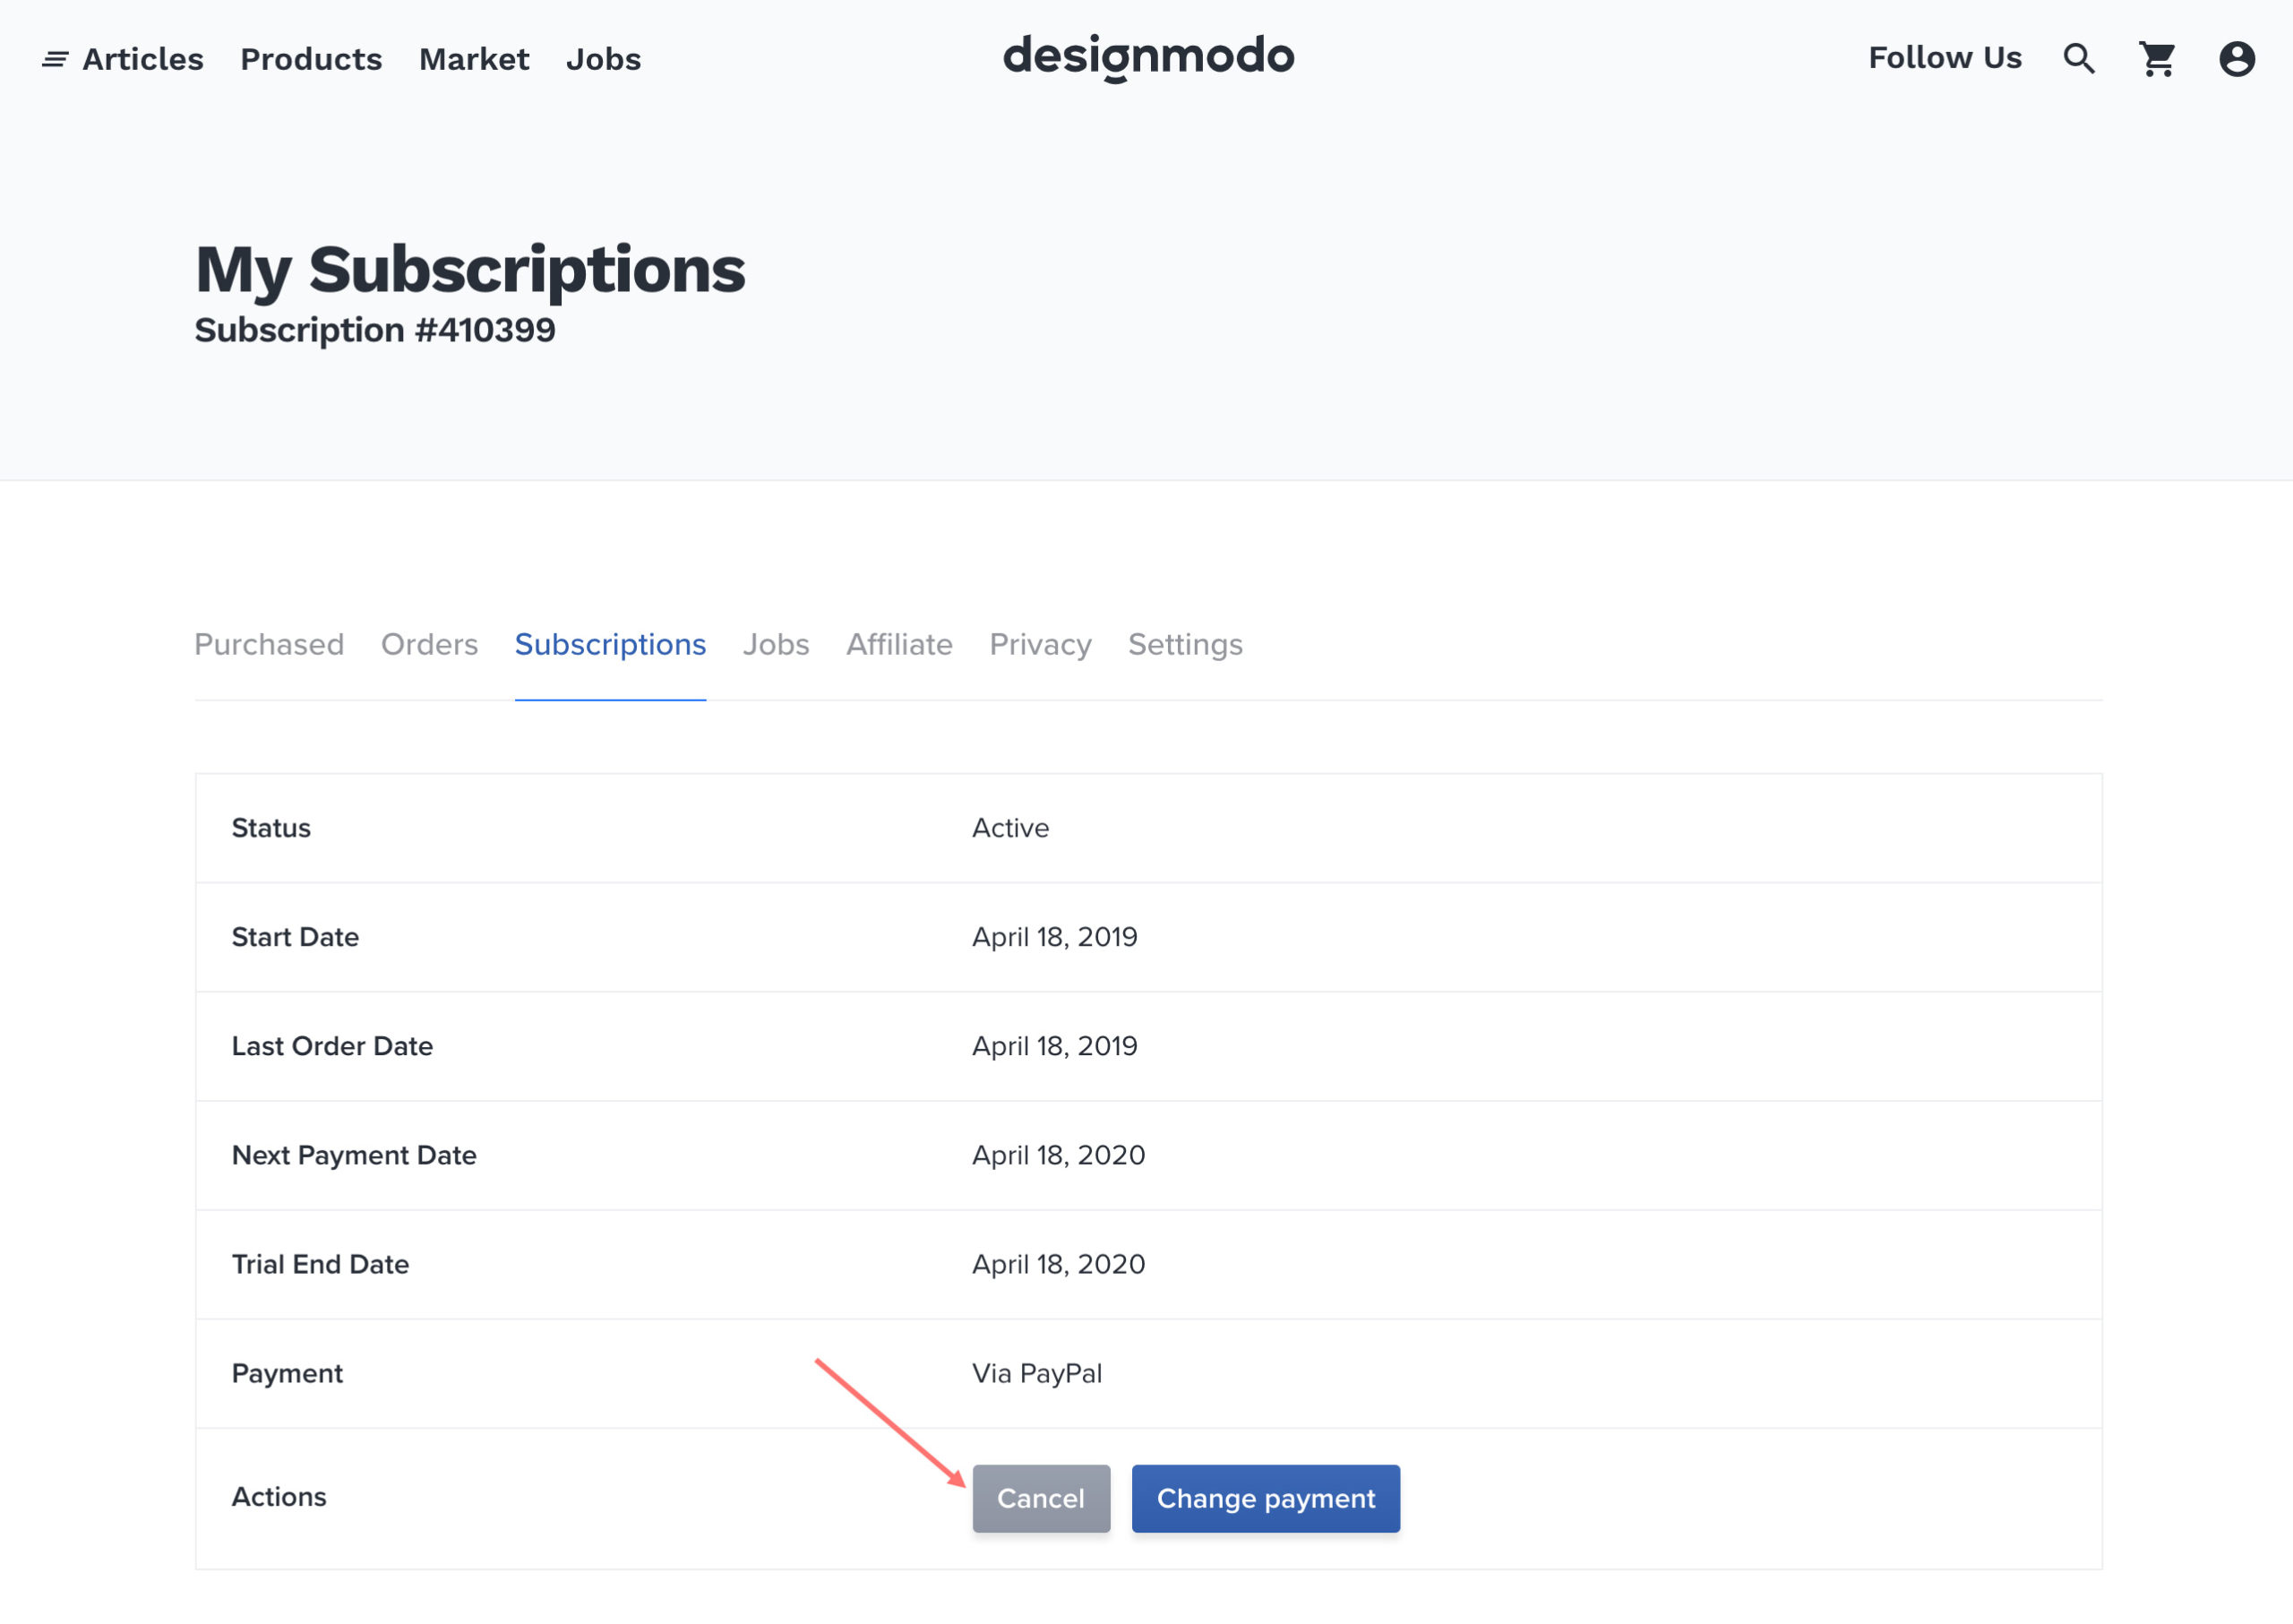Switch to the Affiliate tab

click(x=899, y=644)
